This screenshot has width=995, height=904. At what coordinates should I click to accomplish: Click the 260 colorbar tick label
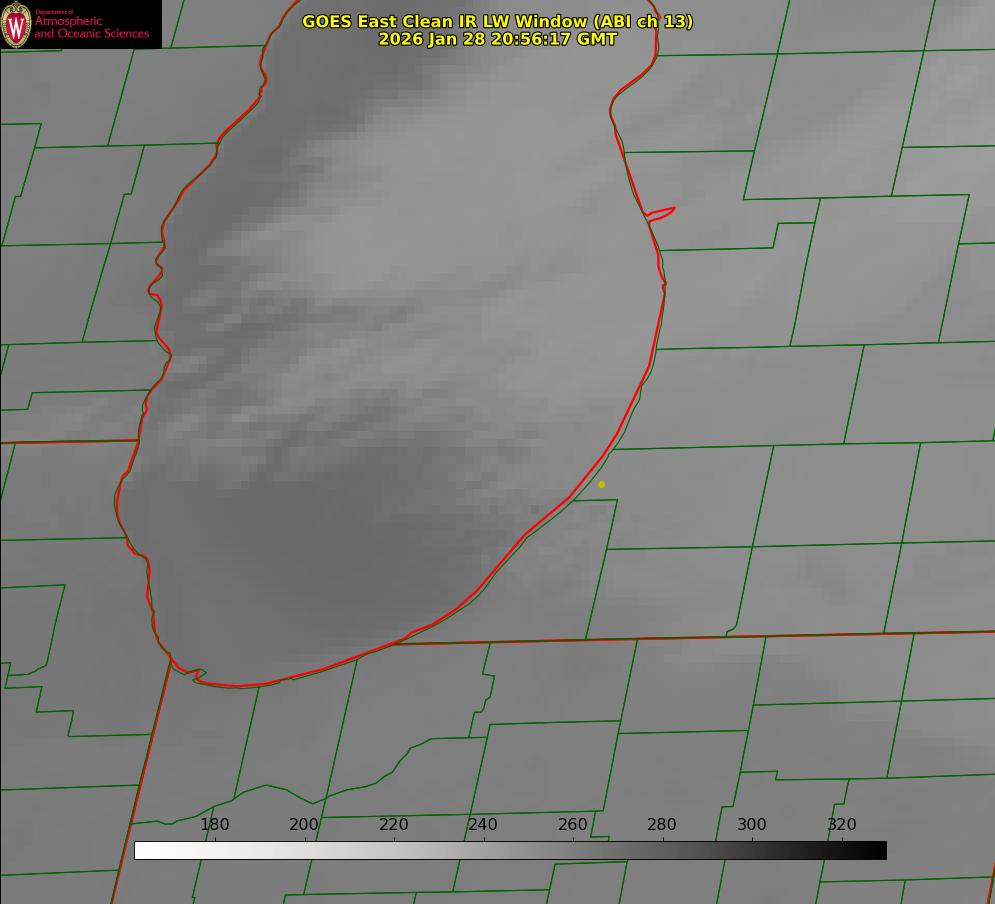pyautogui.click(x=573, y=825)
